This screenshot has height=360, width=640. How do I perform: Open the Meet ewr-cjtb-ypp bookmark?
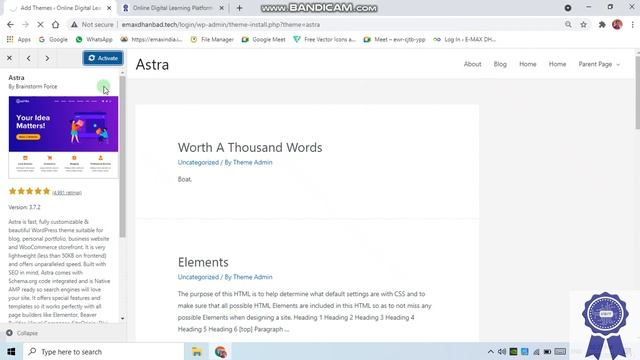pos(395,39)
